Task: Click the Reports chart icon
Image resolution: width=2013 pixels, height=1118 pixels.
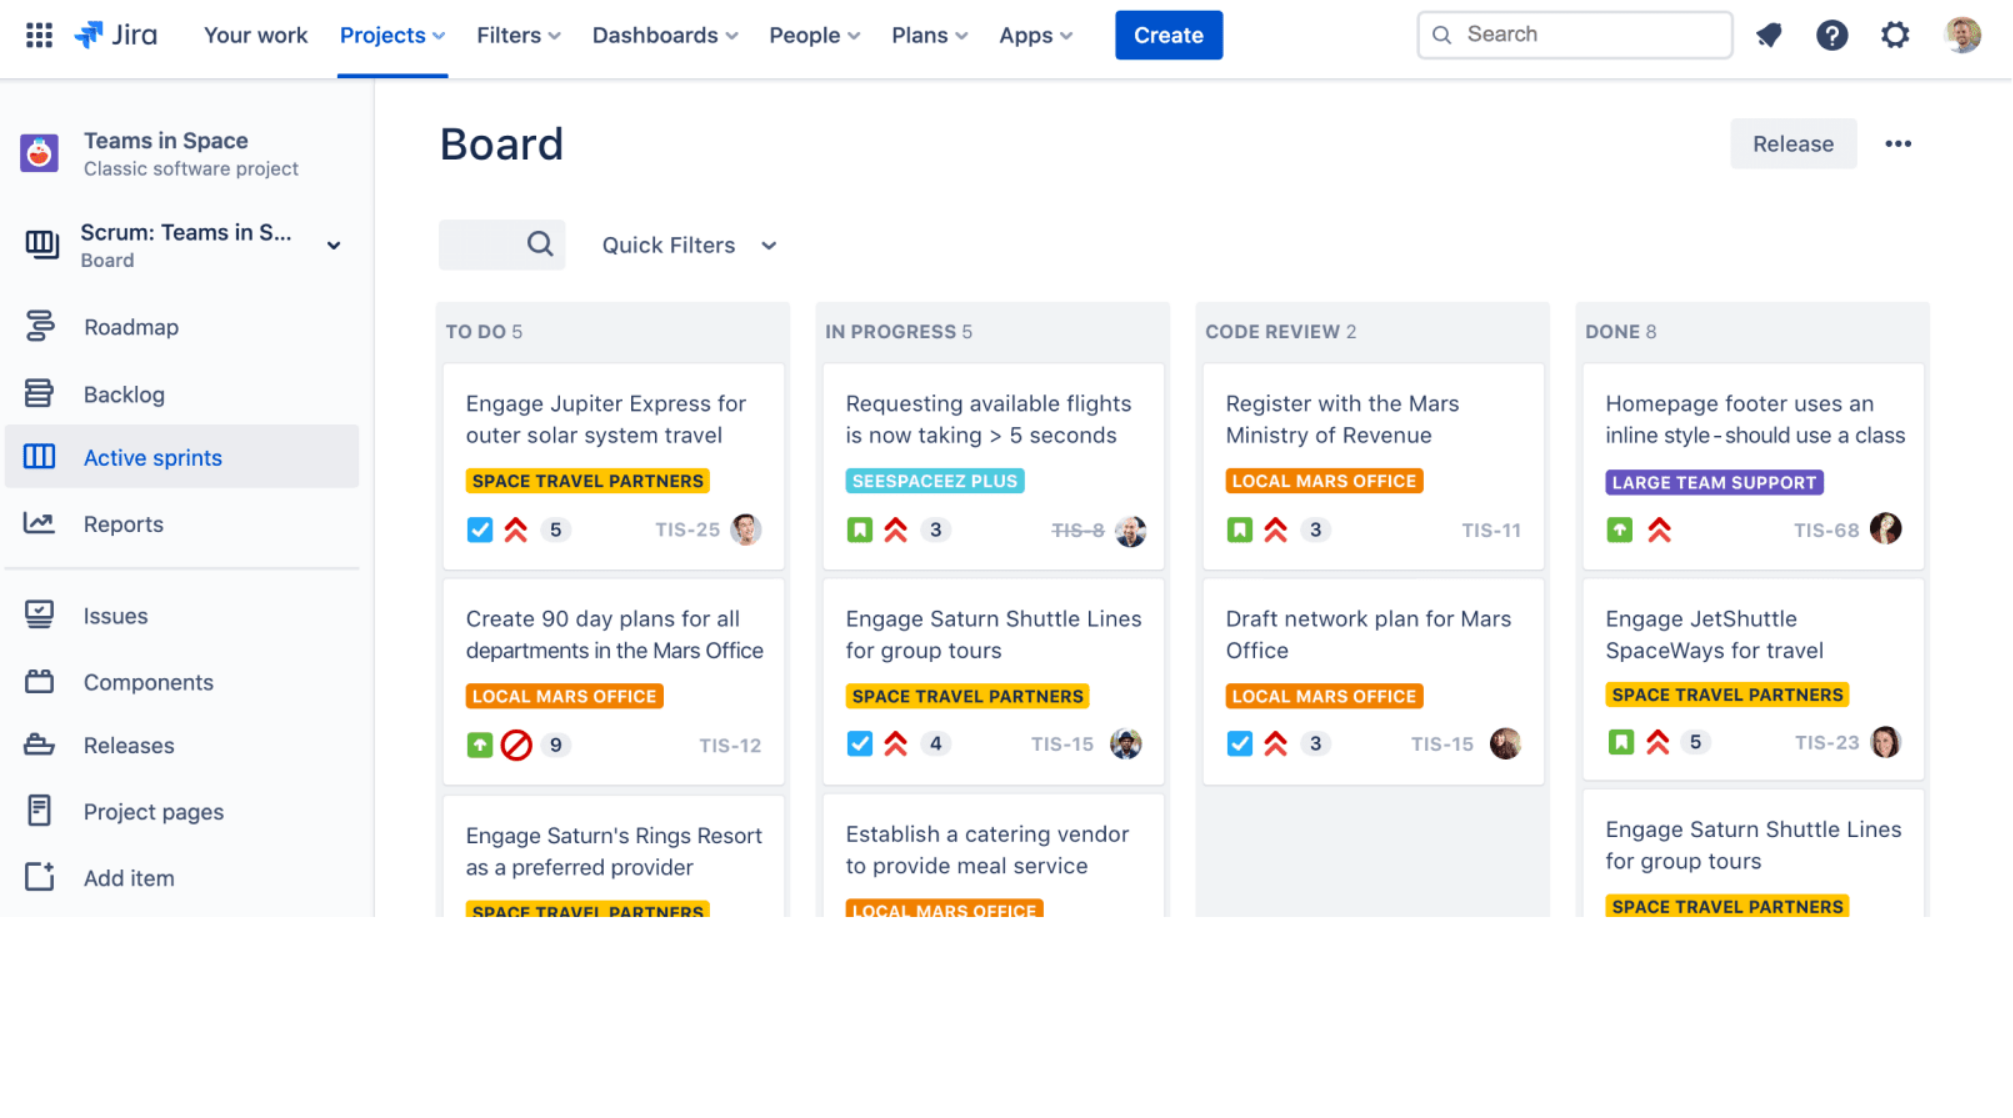Action: (x=39, y=523)
